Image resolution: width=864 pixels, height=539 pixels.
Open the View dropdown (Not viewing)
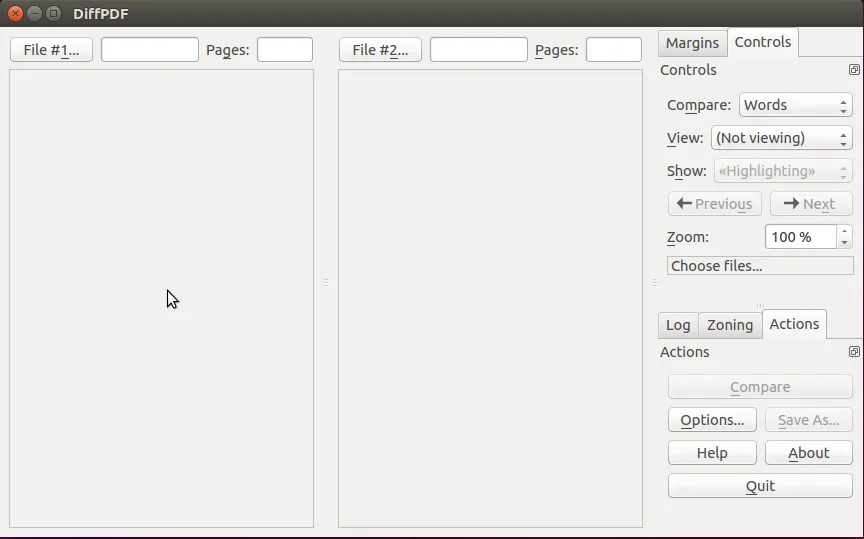pyautogui.click(x=782, y=138)
